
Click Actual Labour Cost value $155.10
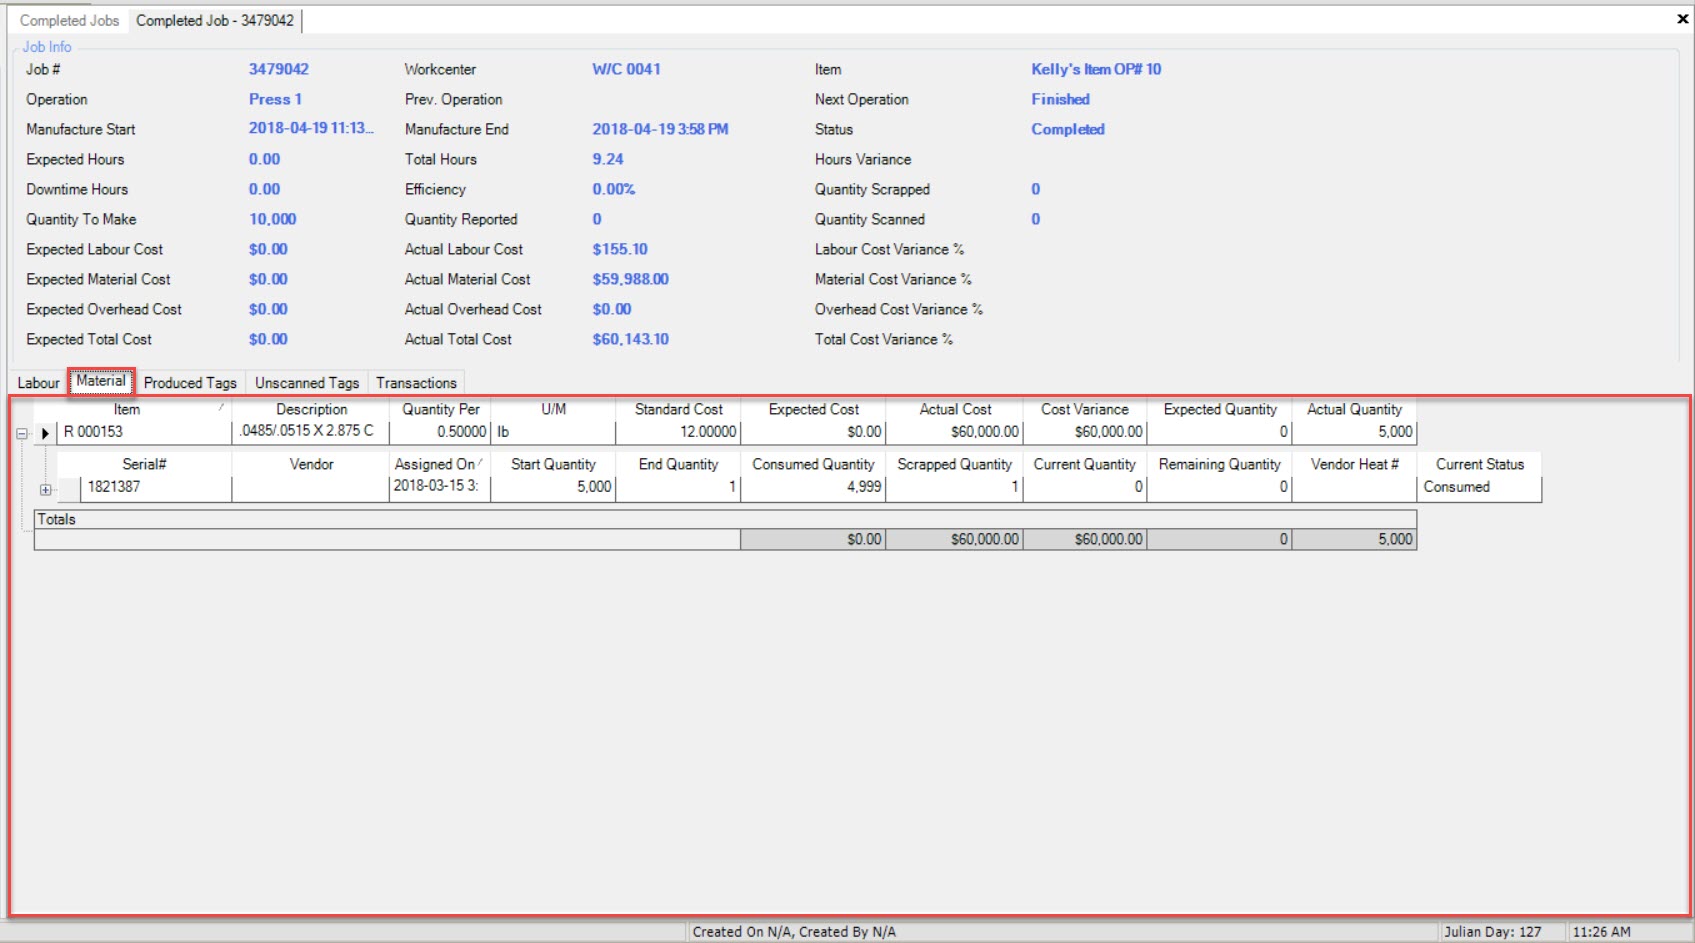620,249
